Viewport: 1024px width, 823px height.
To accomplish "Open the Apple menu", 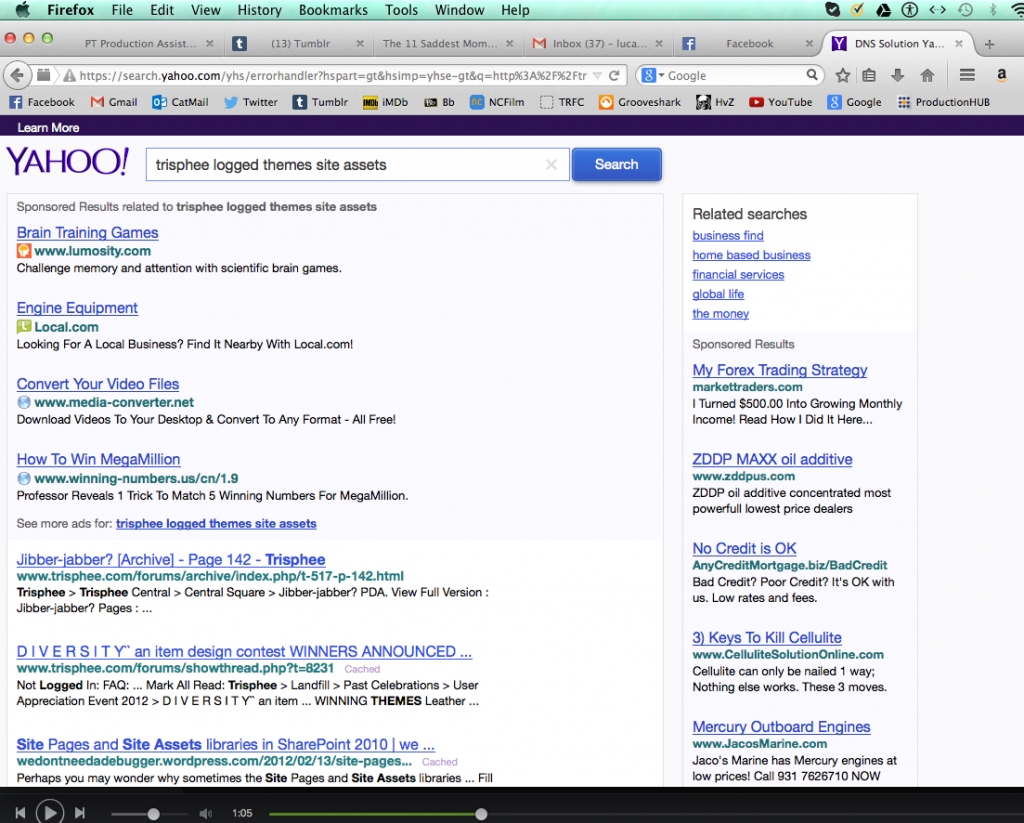I will [x=23, y=10].
